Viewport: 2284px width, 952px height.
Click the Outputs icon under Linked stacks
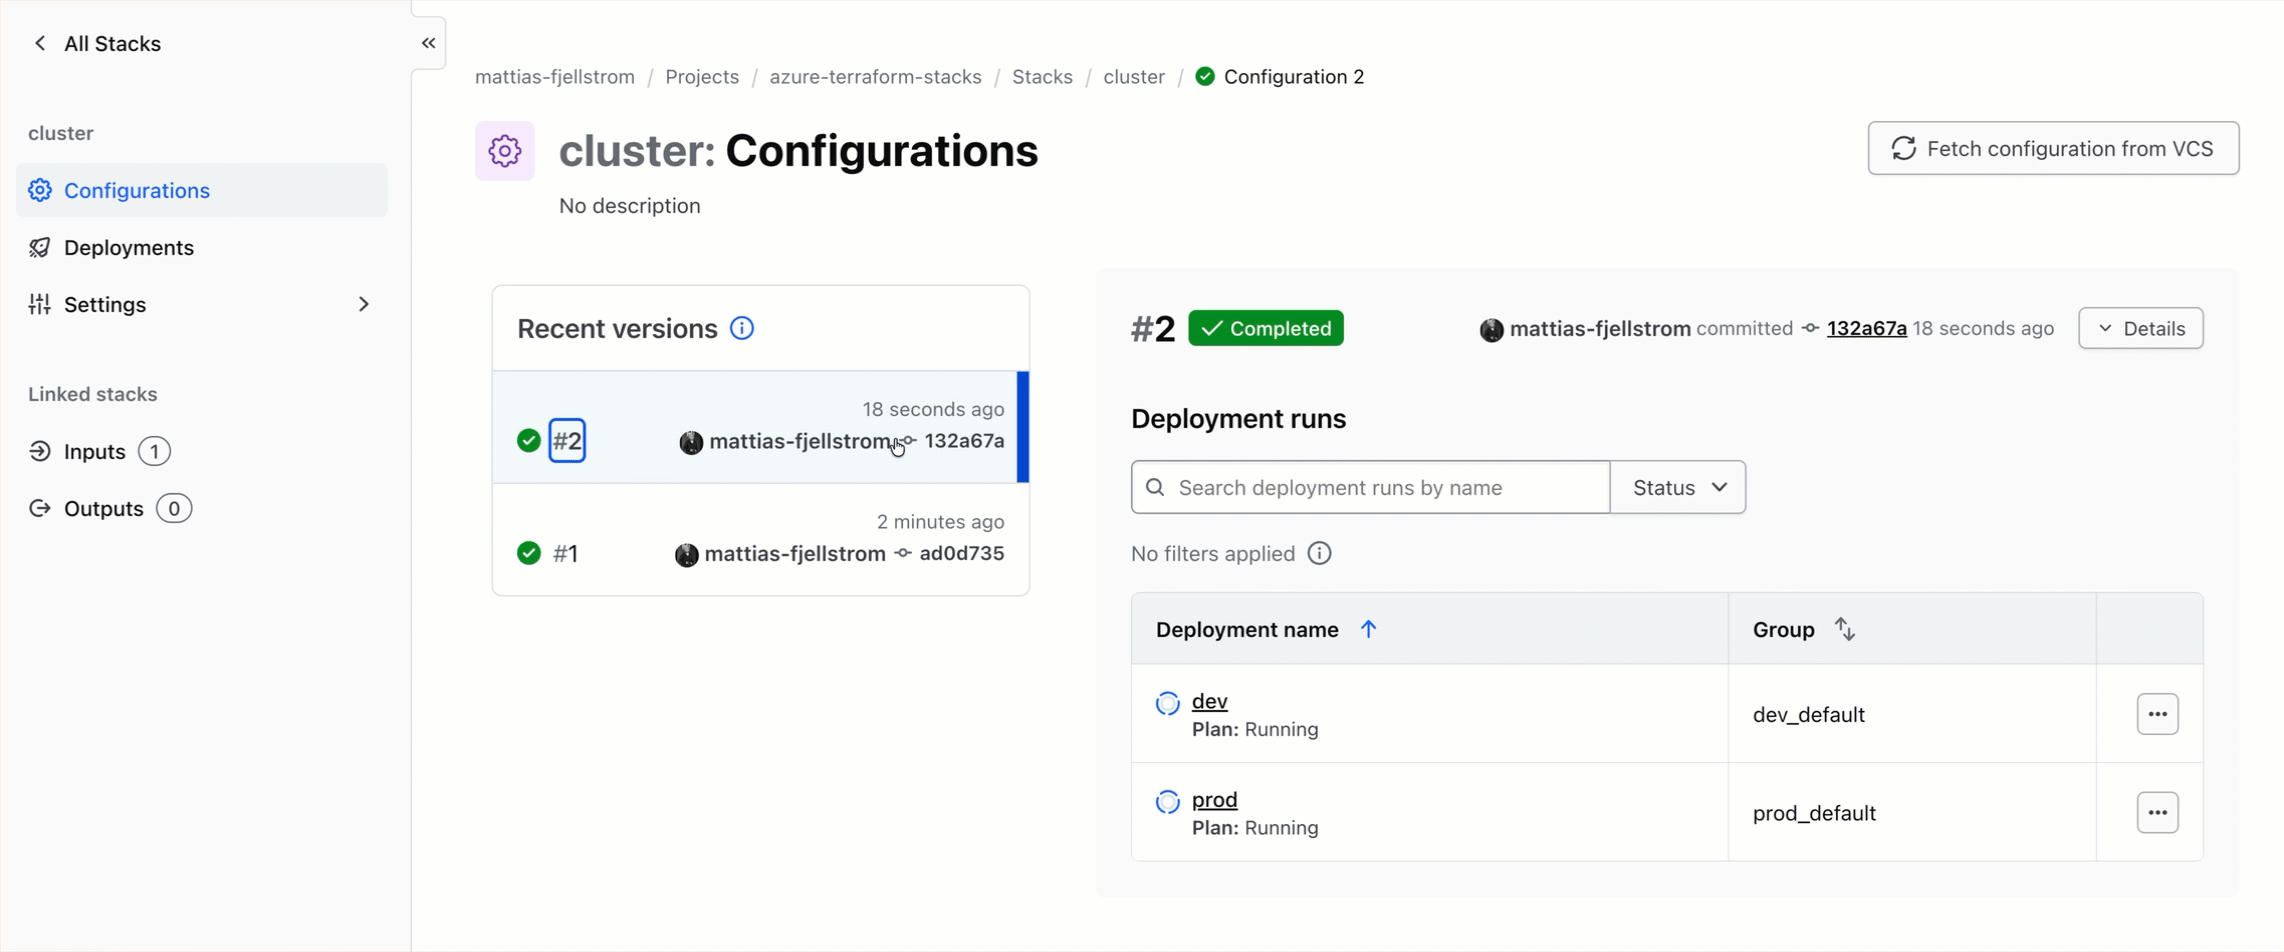(x=40, y=508)
